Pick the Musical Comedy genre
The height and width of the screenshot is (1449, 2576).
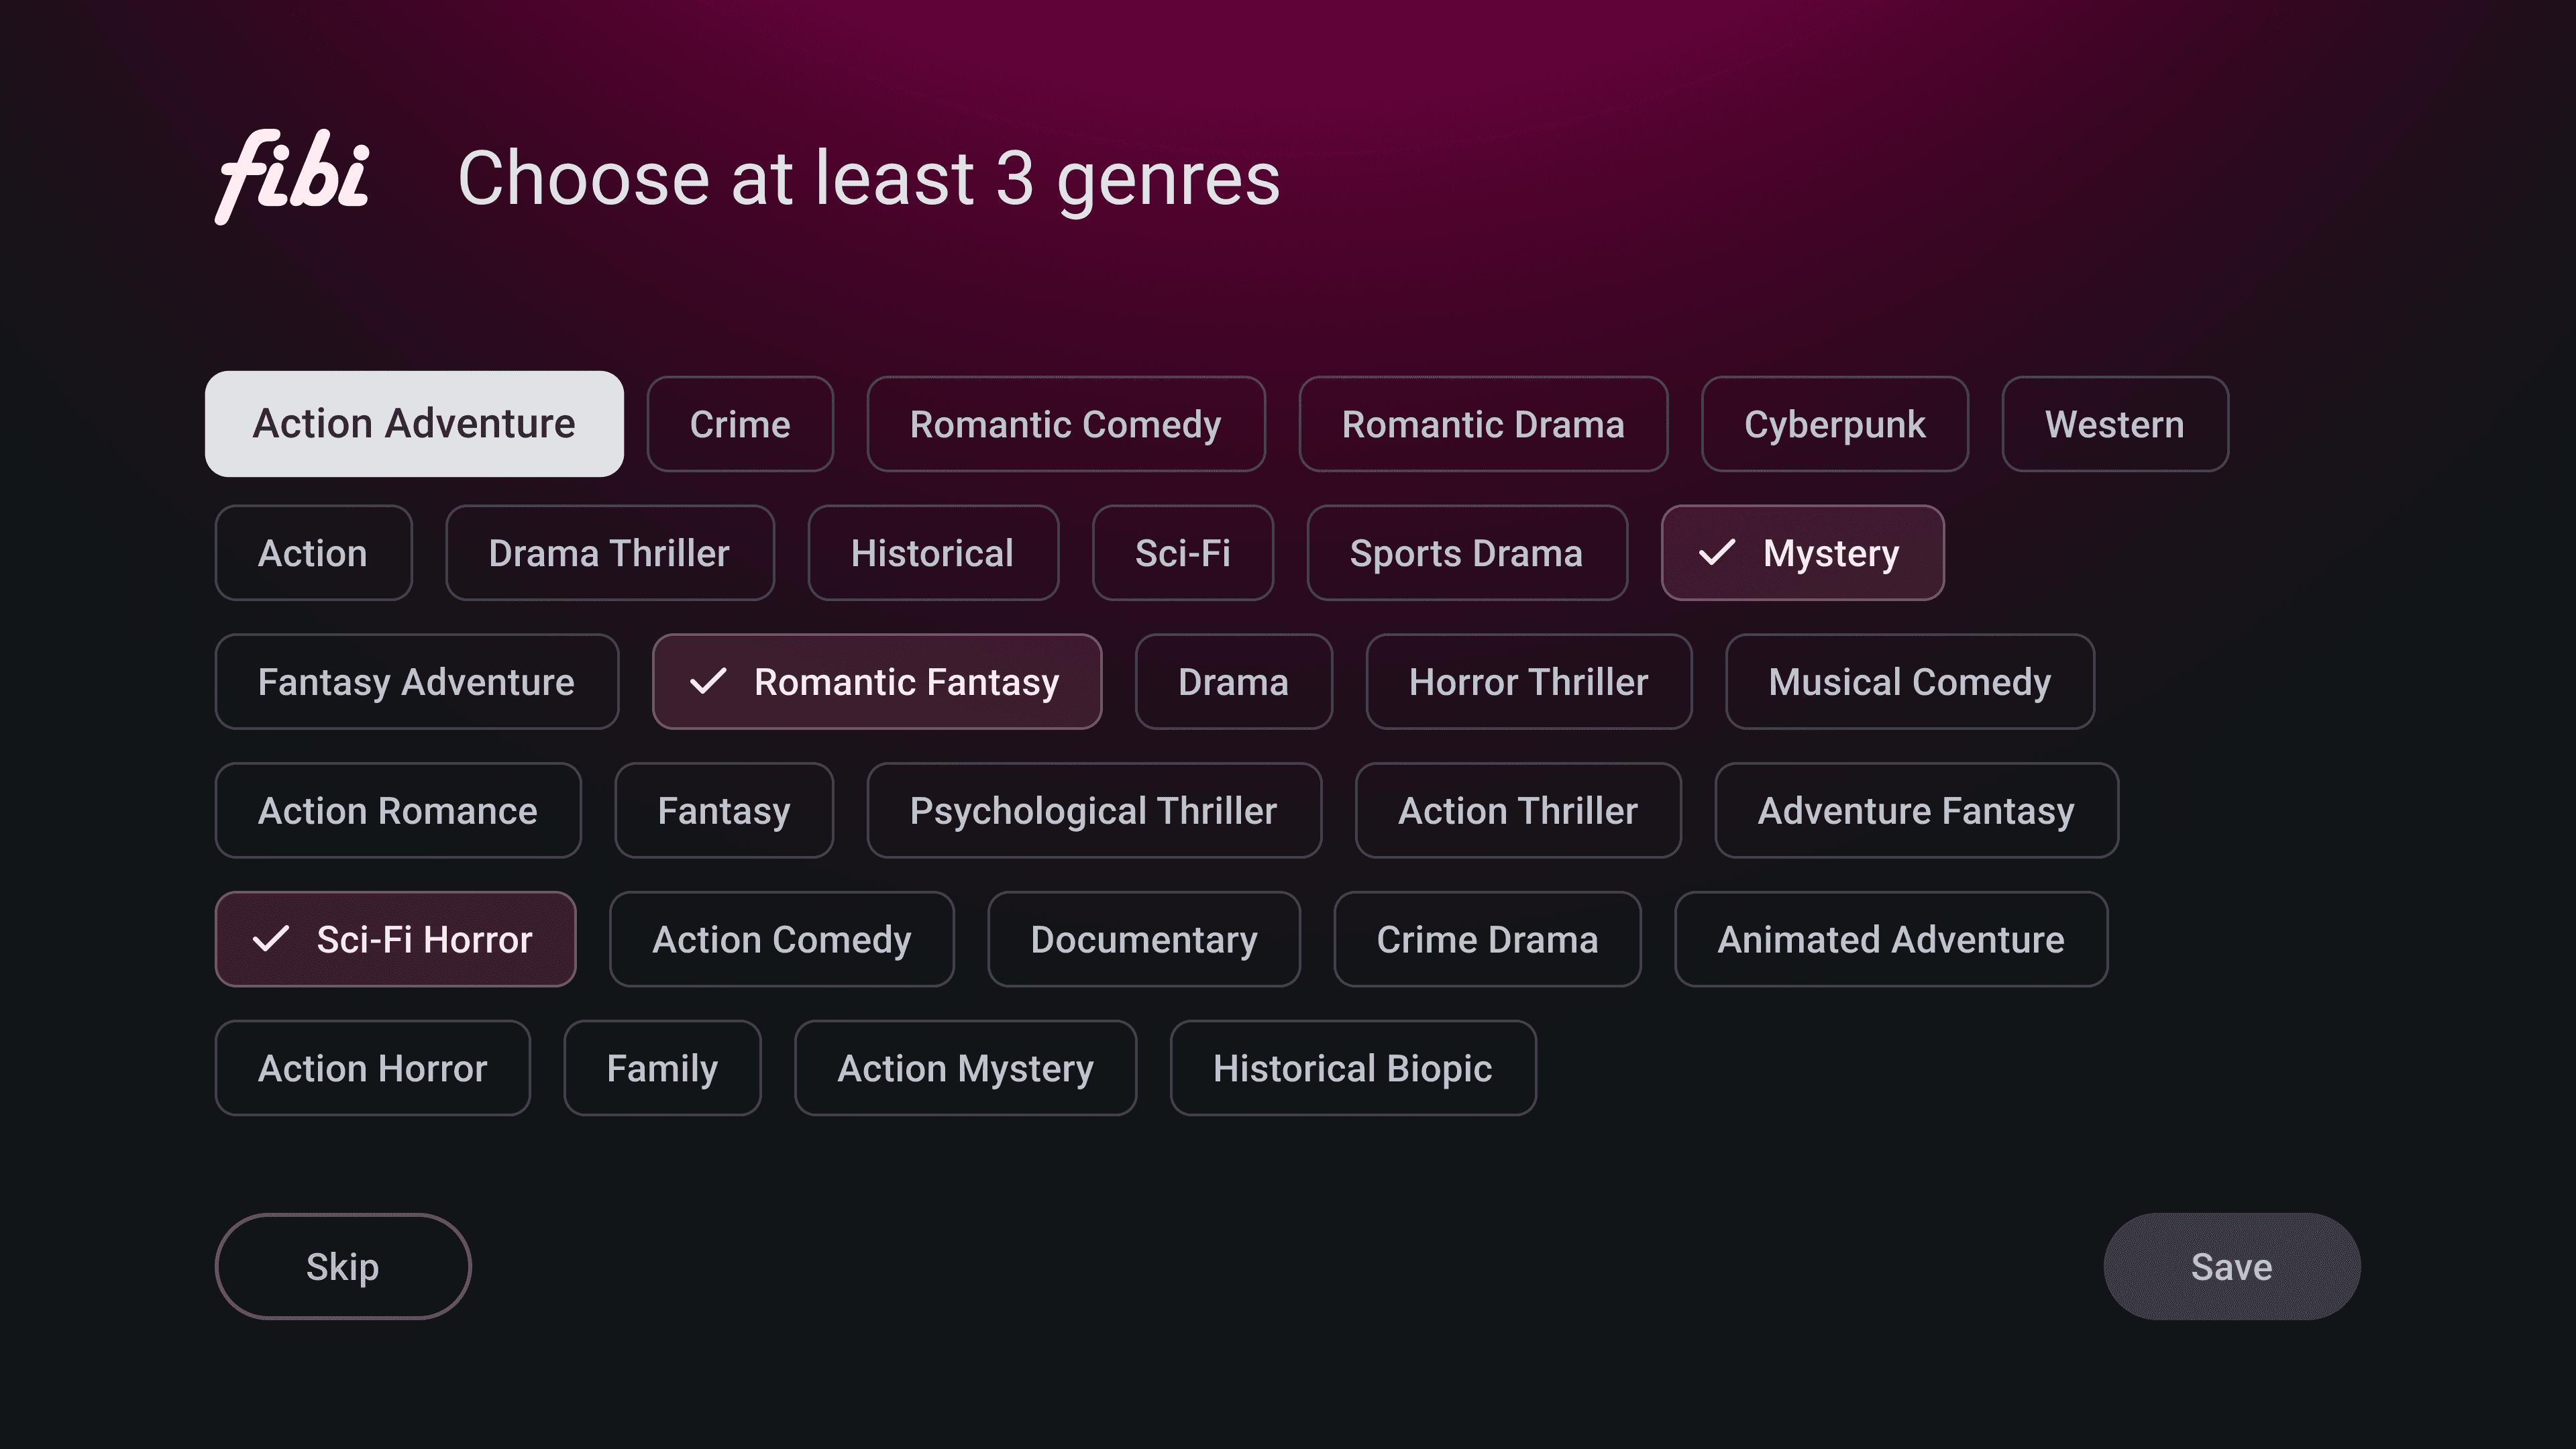[x=1910, y=682]
